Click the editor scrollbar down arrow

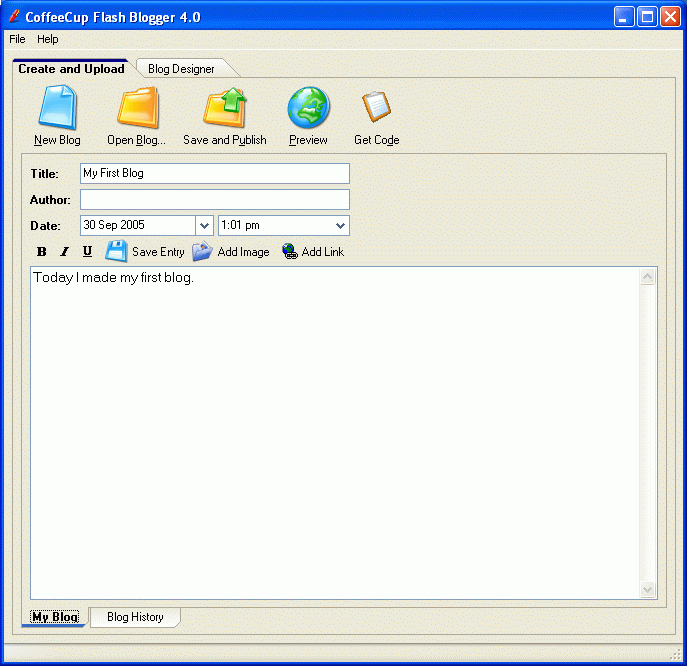[x=647, y=590]
